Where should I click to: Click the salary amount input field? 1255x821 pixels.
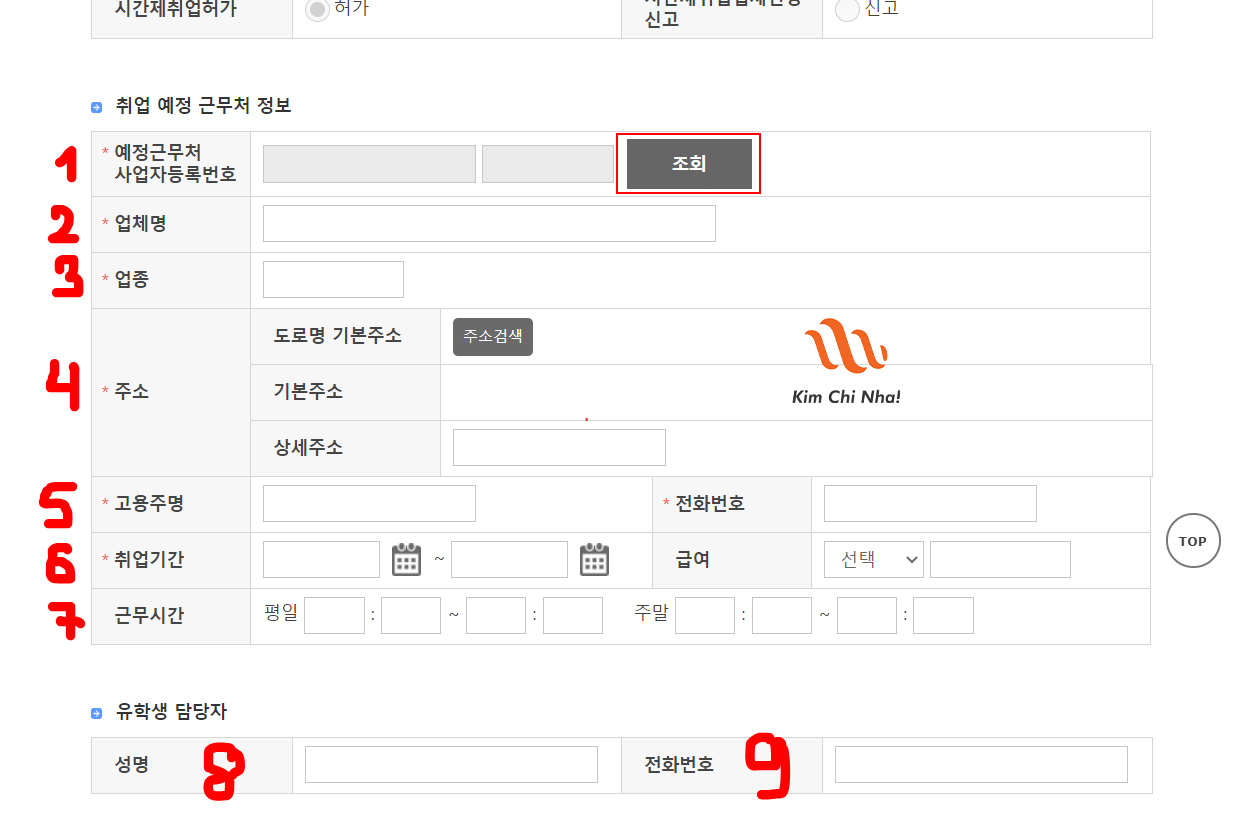(x=1000, y=560)
